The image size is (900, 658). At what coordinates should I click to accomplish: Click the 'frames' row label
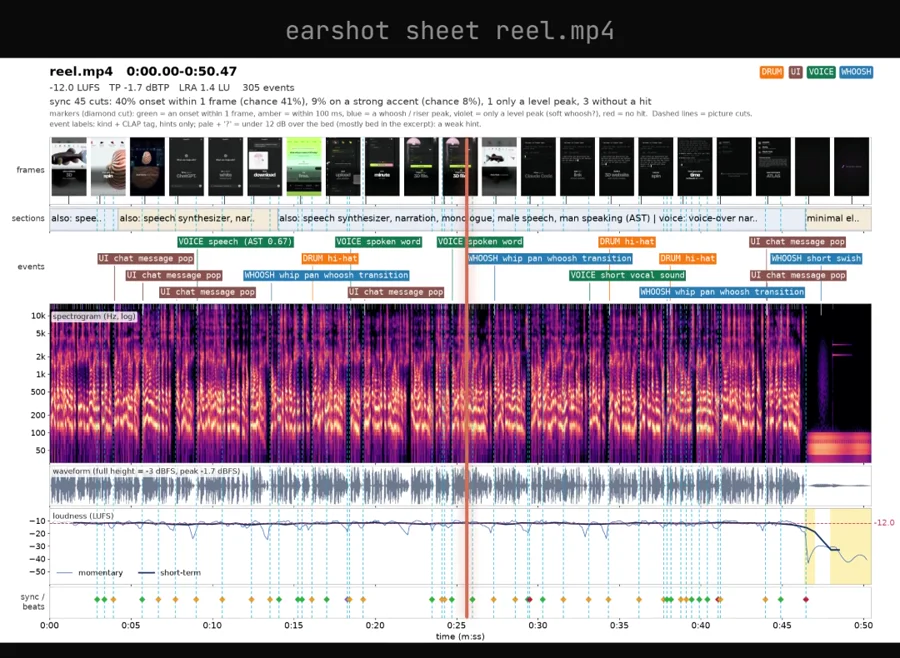30,170
